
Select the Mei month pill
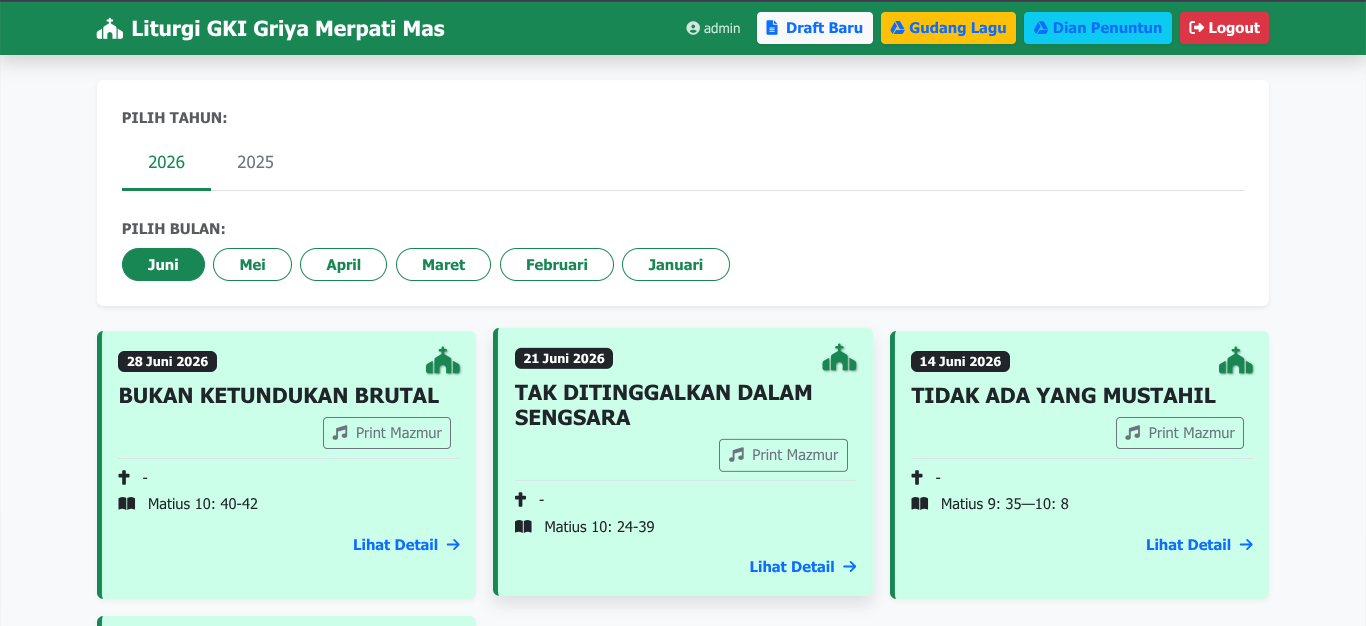tap(252, 265)
